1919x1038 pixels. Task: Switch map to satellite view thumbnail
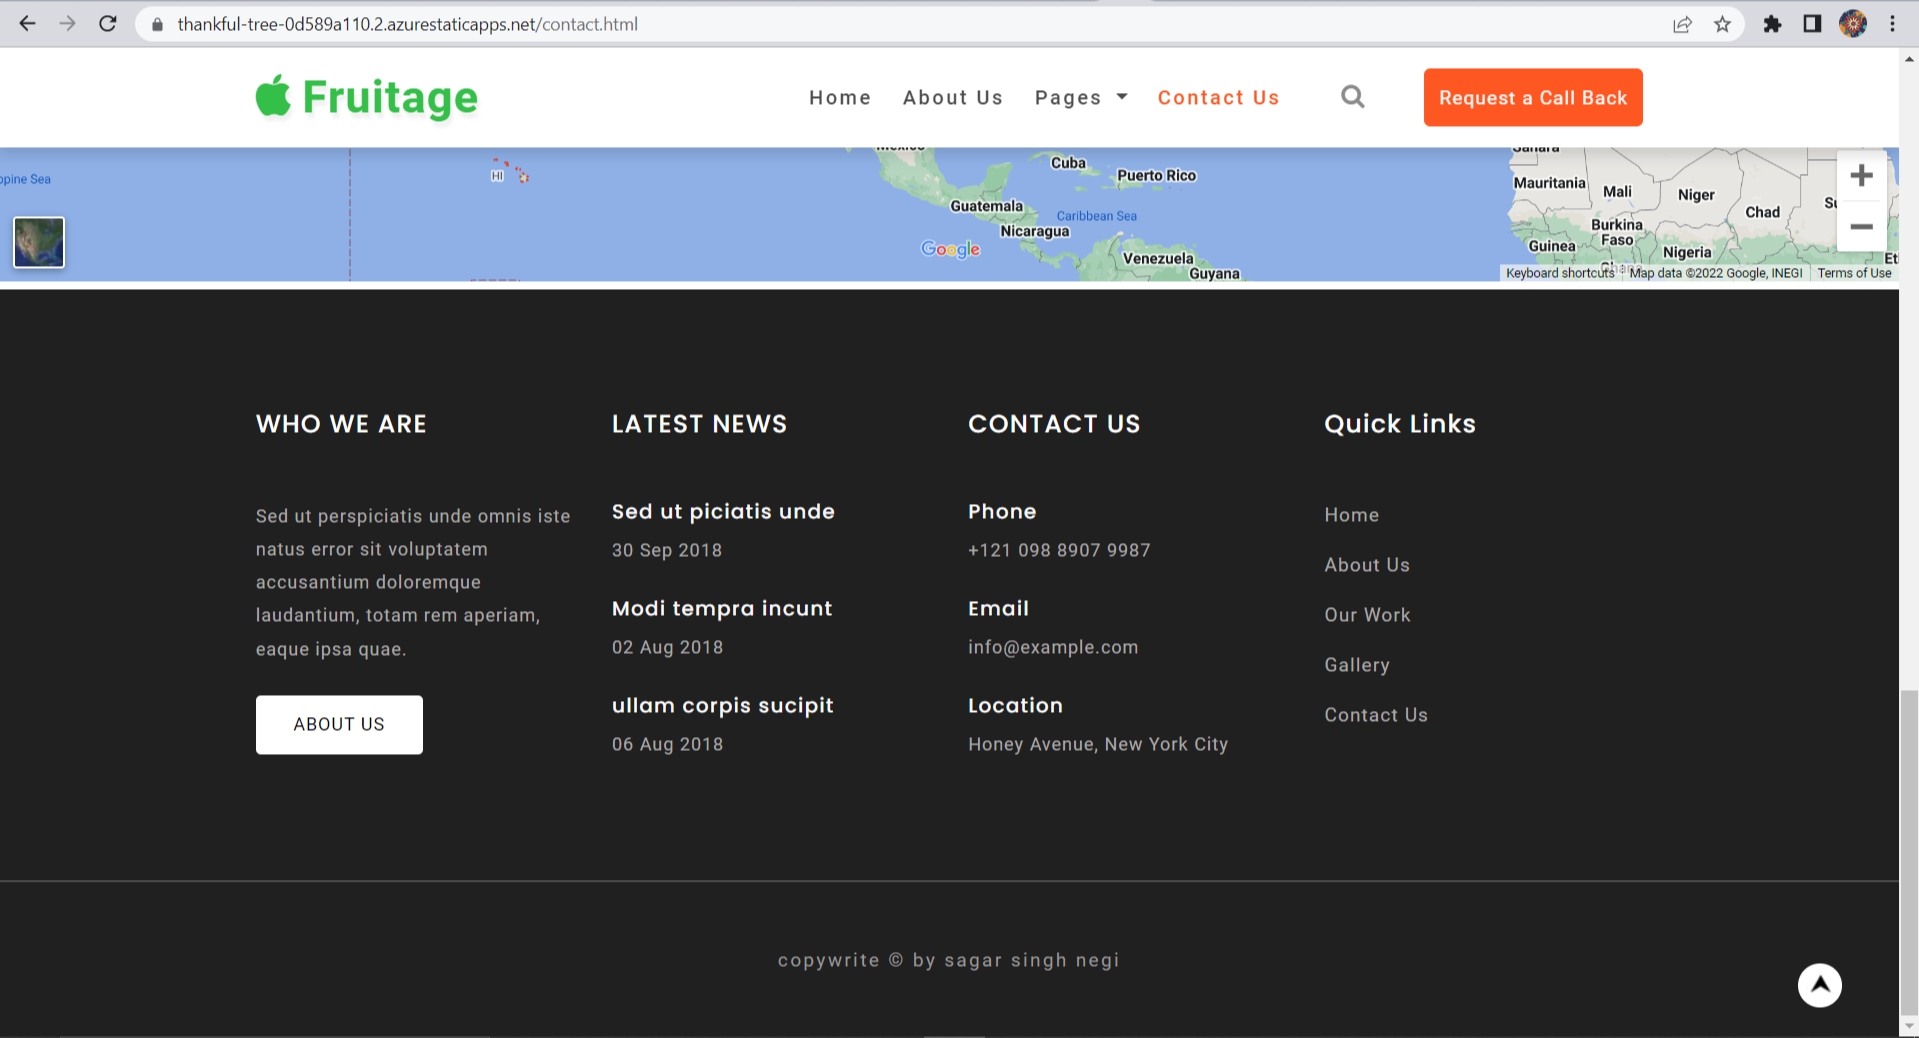(39, 242)
